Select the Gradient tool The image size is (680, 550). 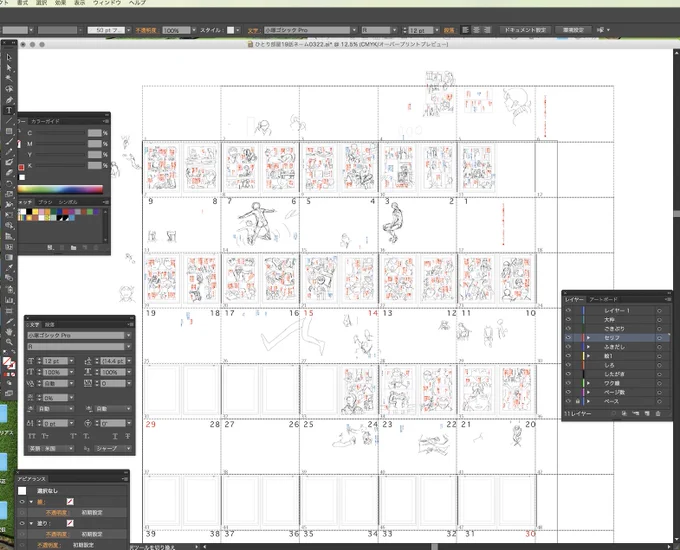9,257
